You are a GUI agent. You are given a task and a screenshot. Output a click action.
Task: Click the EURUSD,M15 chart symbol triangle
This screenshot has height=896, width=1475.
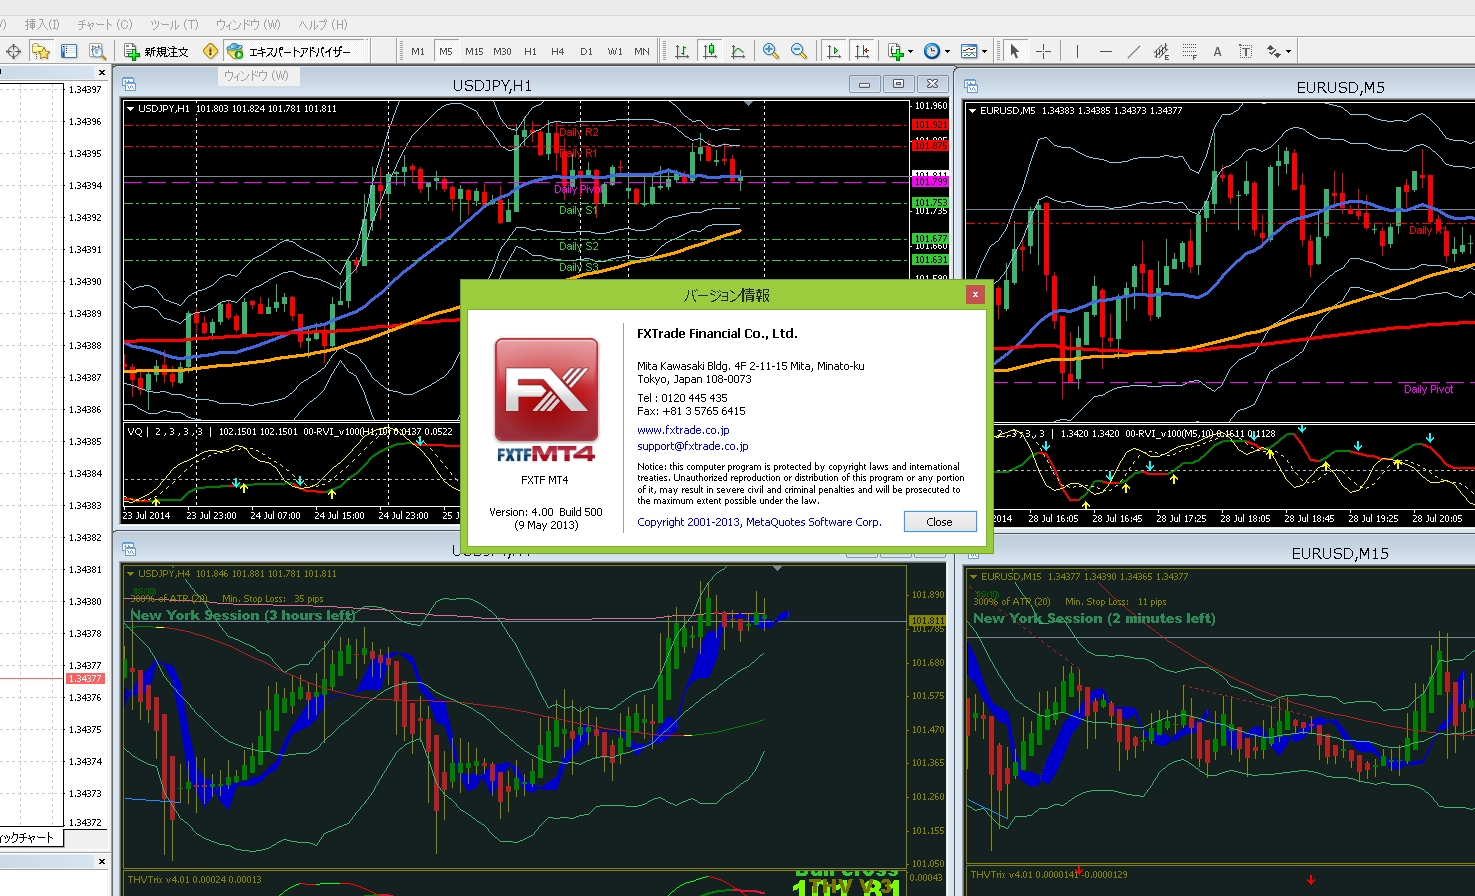(x=973, y=577)
